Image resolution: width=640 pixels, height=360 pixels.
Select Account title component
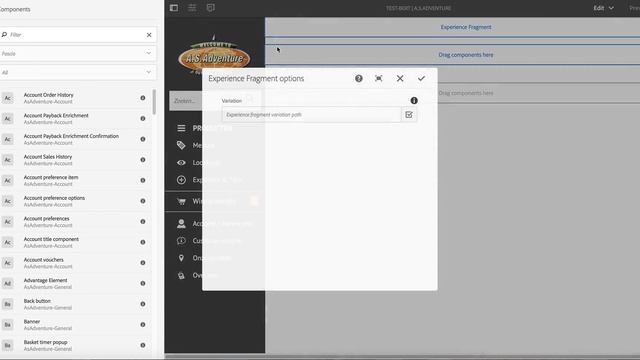[x=76, y=242]
